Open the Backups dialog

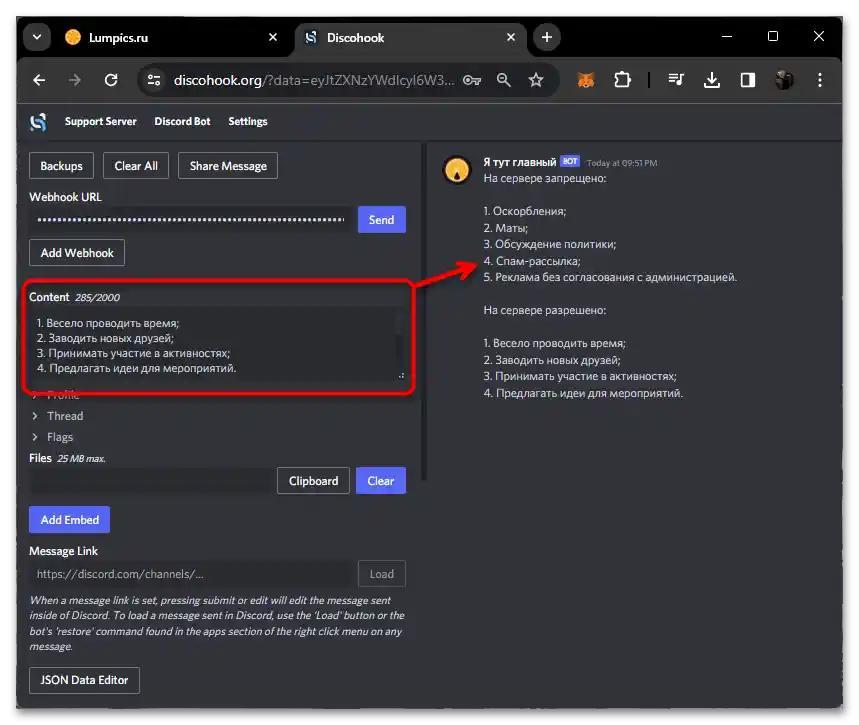pyautogui.click(x=61, y=166)
